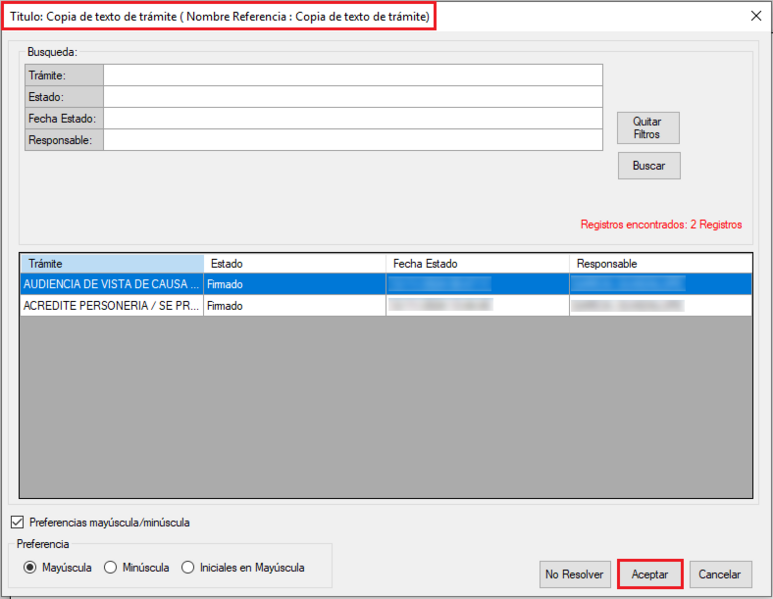The height and width of the screenshot is (599, 773).
Task: Click the Responsable search input field
Action: pyautogui.click(x=352, y=141)
